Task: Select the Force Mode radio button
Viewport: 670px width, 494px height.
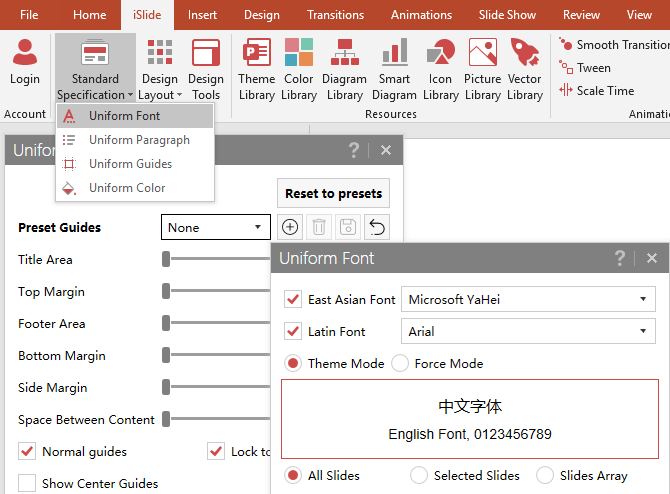Action: (x=400, y=363)
